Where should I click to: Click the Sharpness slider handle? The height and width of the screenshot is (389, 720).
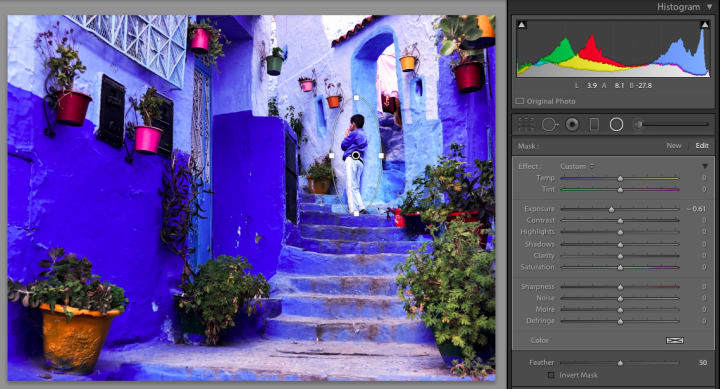pos(620,287)
